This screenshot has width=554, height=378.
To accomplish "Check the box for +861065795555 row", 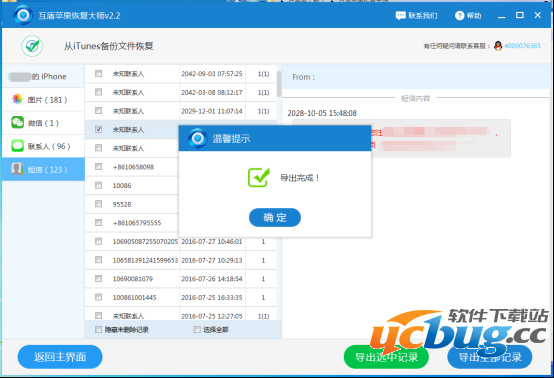I will coord(99,223).
